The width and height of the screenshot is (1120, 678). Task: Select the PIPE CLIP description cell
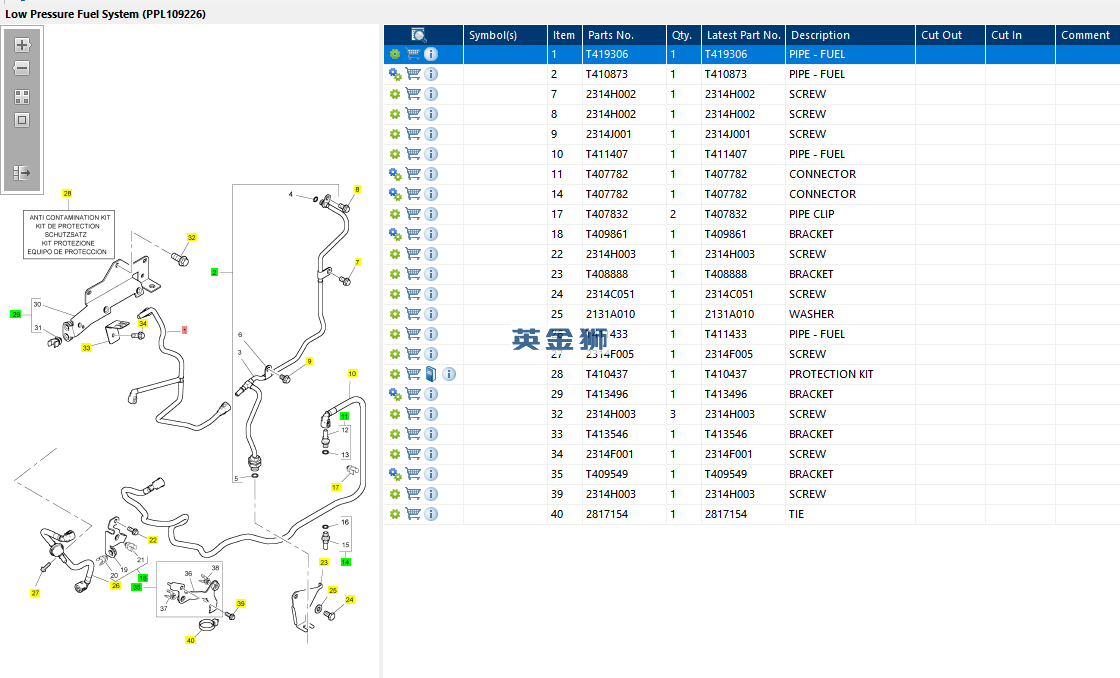pos(851,214)
